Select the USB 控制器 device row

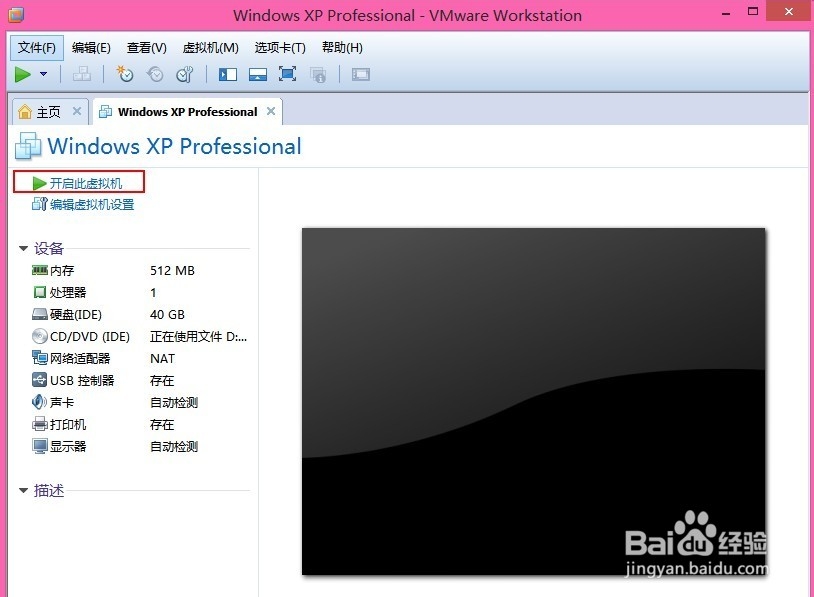(x=140, y=381)
